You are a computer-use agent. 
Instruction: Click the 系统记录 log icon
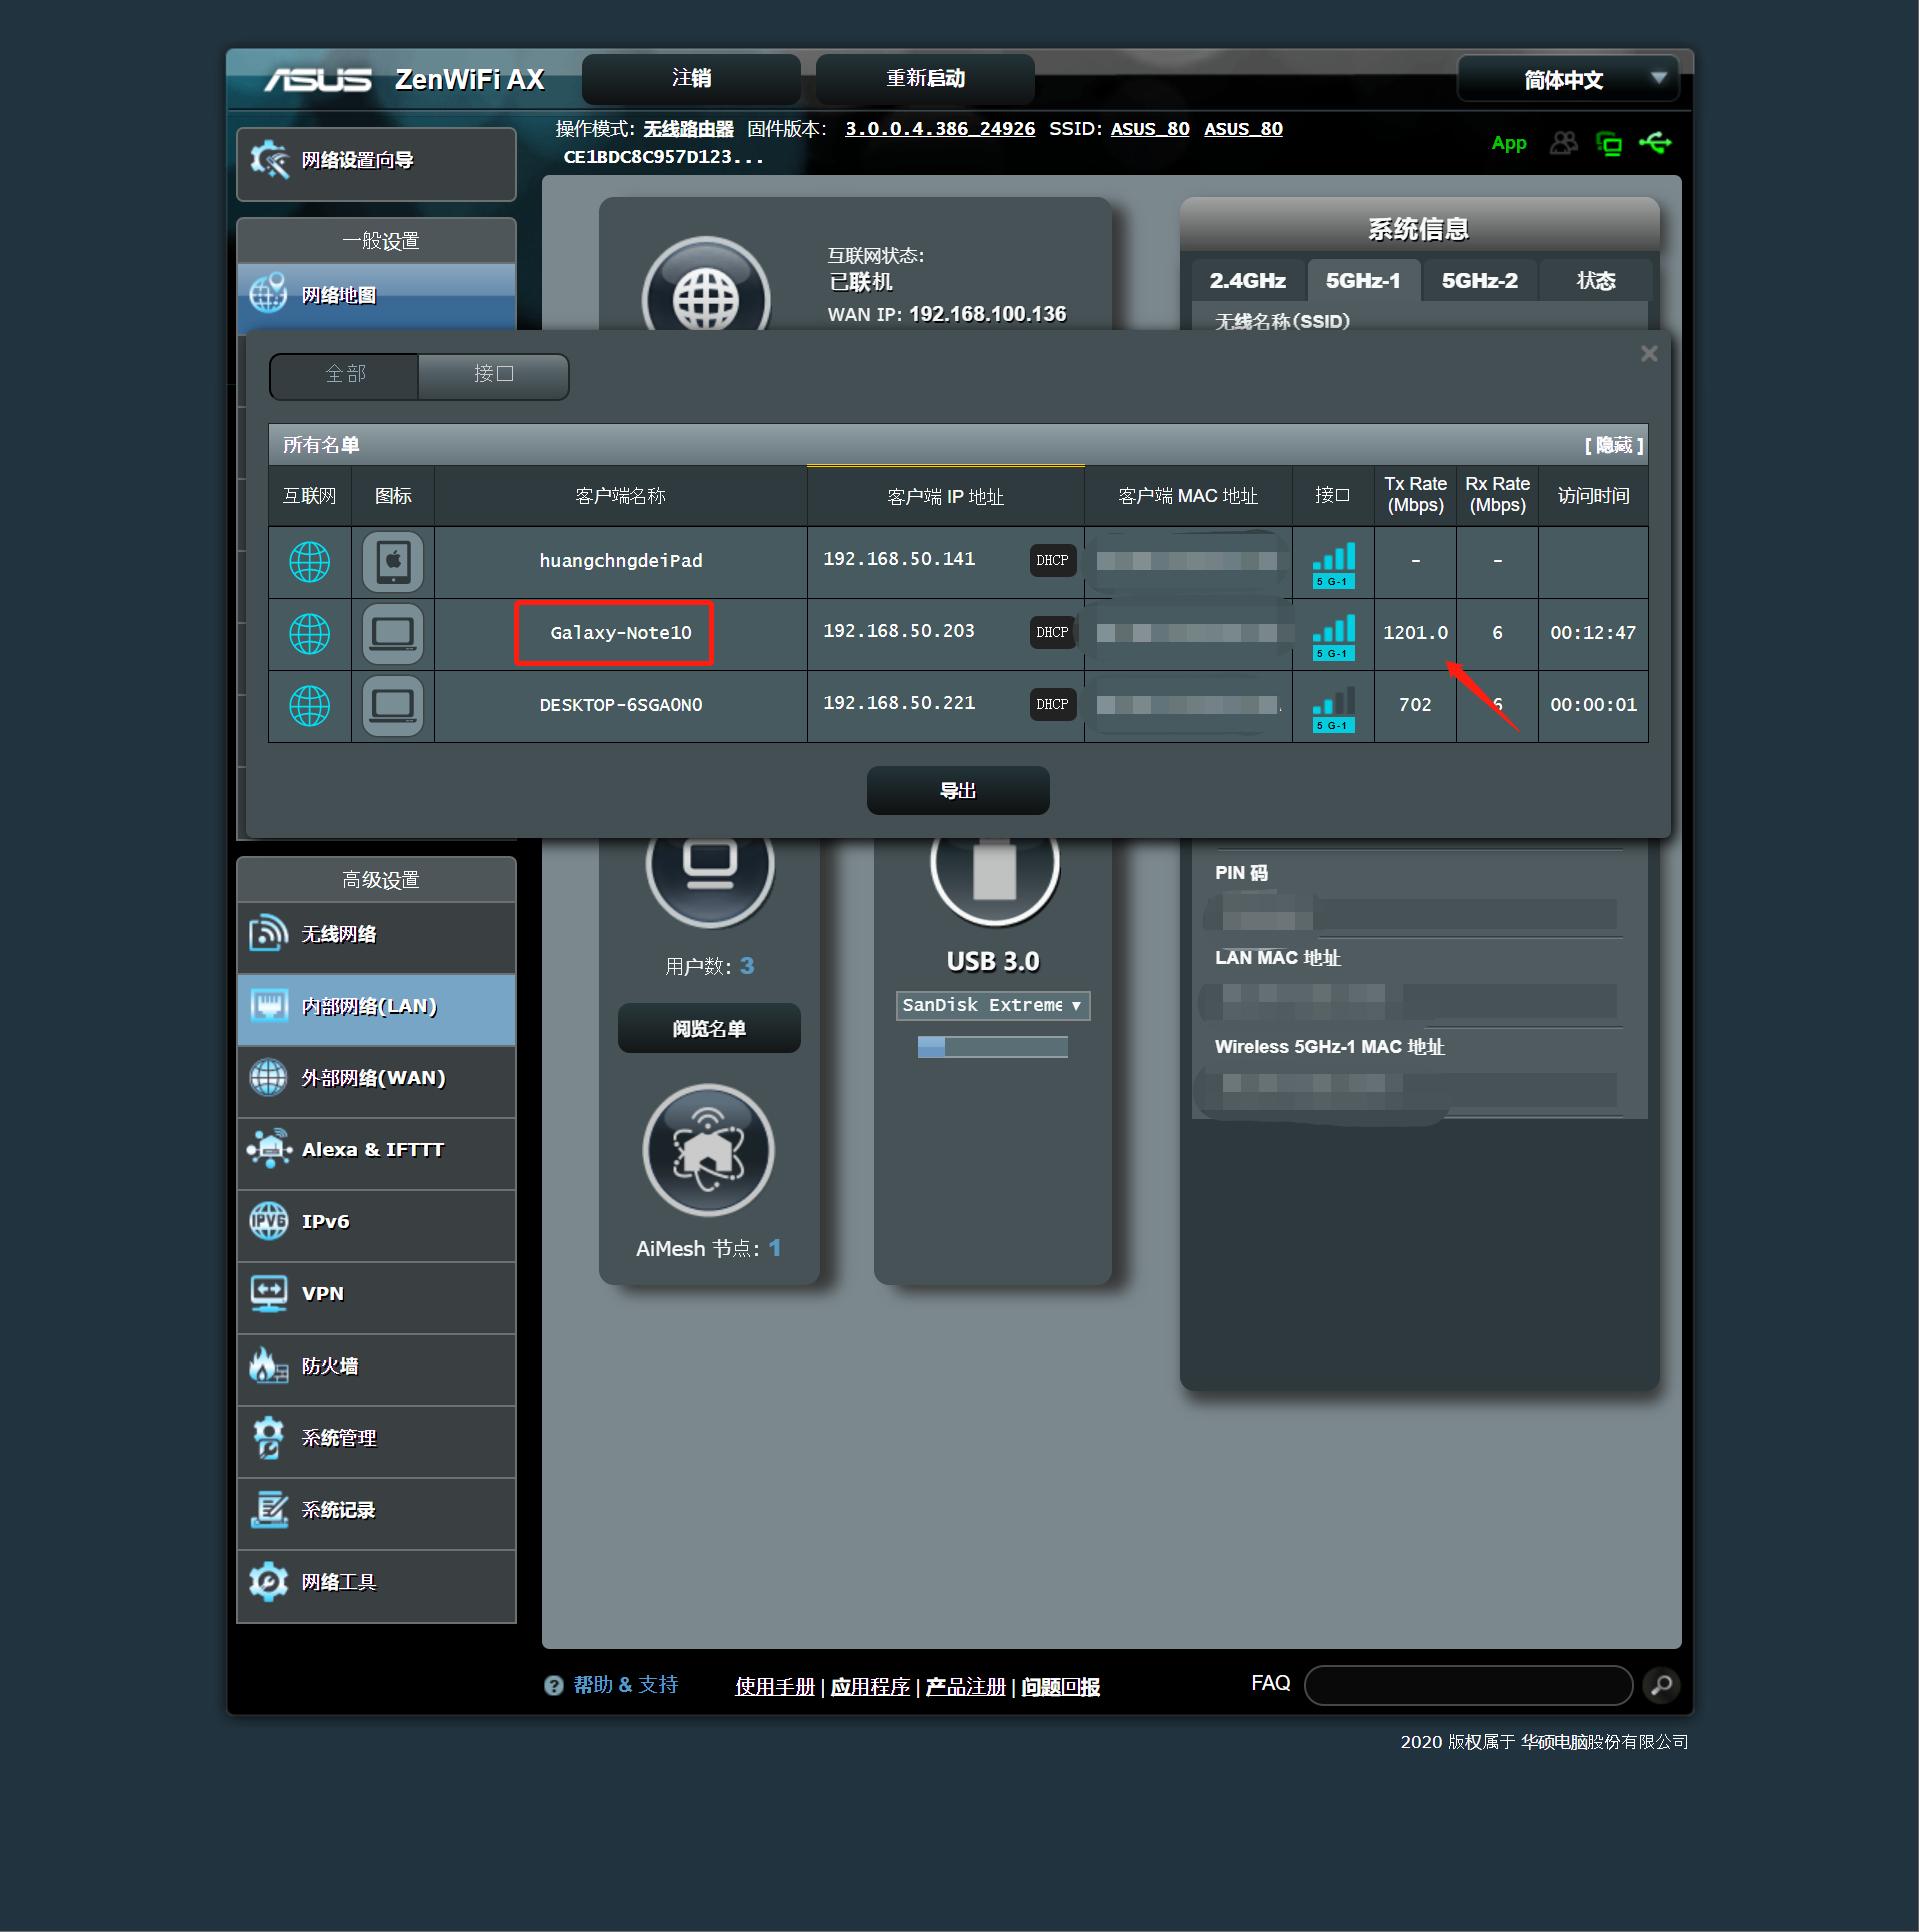click(x=268, y=1509)
